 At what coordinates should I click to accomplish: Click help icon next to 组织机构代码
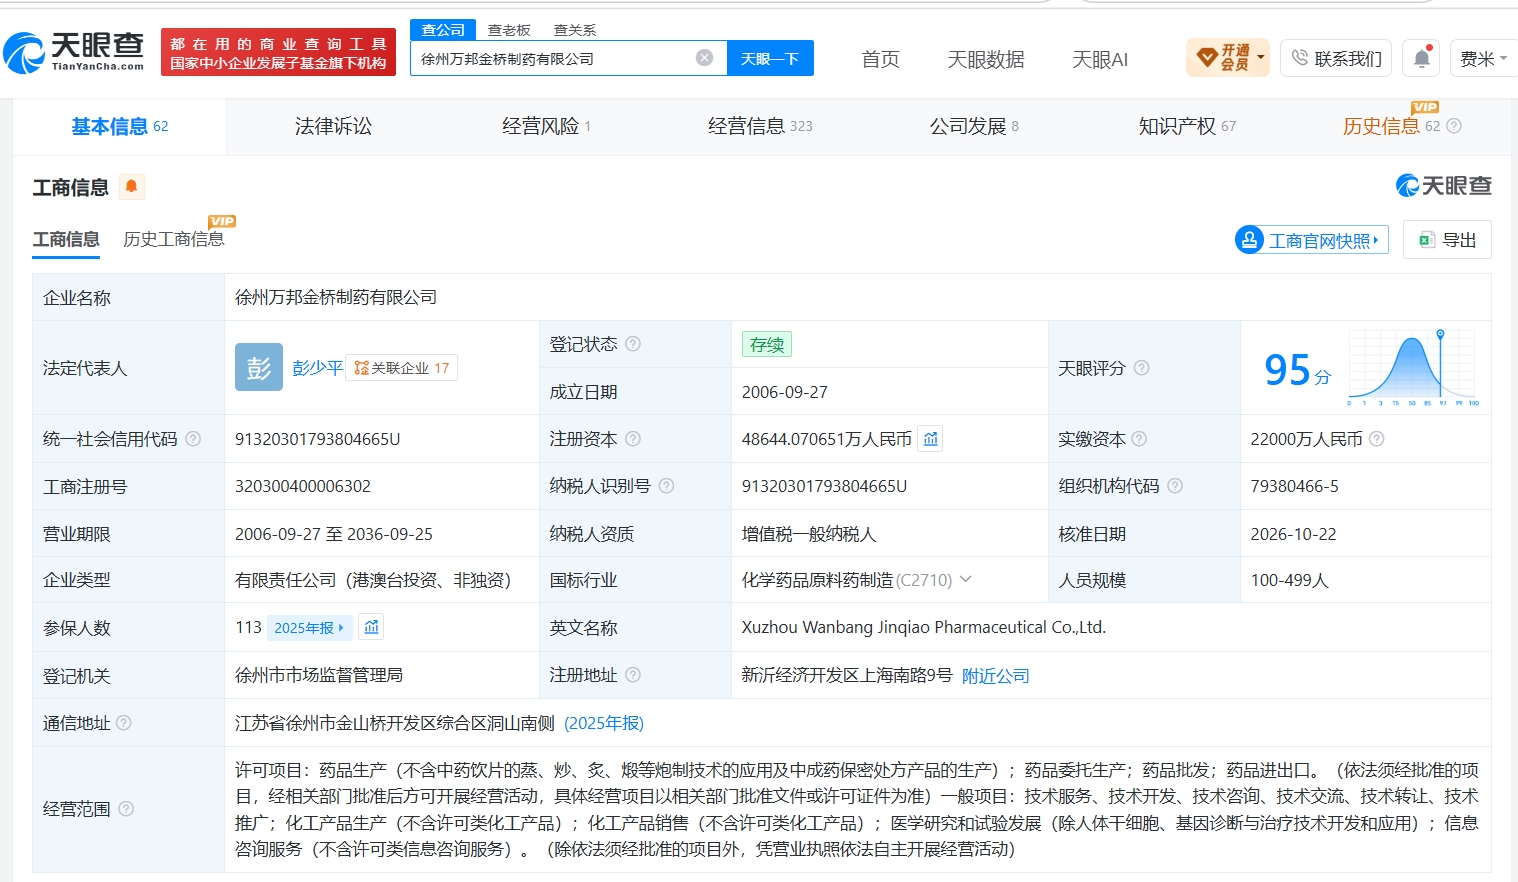1175,486
